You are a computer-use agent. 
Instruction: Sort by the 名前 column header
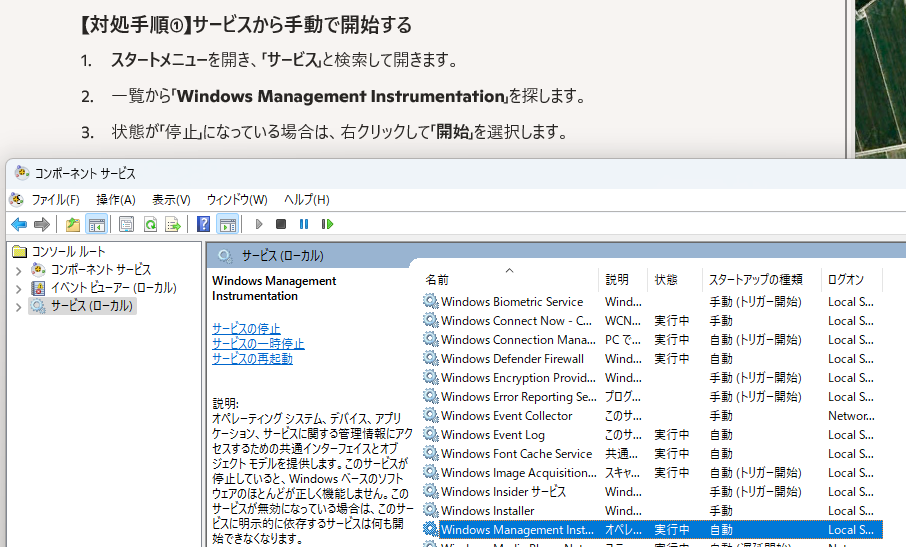click(510, 280)
